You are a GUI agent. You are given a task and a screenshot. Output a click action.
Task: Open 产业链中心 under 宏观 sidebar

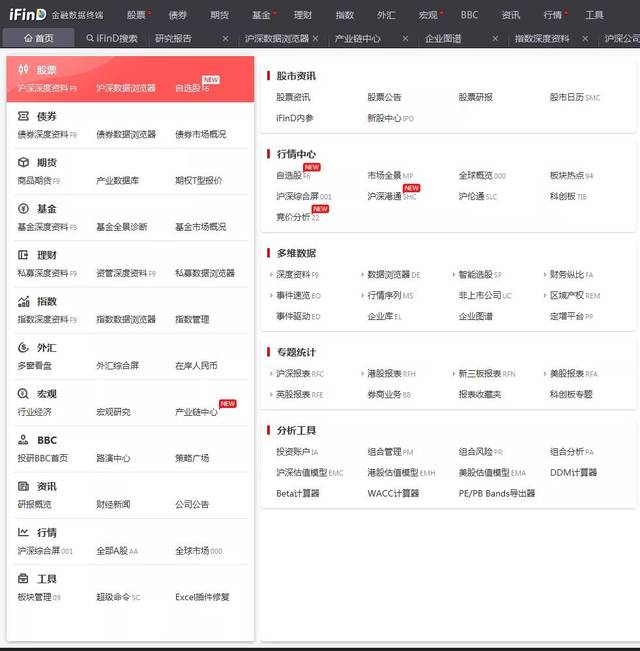pos(196,412)
